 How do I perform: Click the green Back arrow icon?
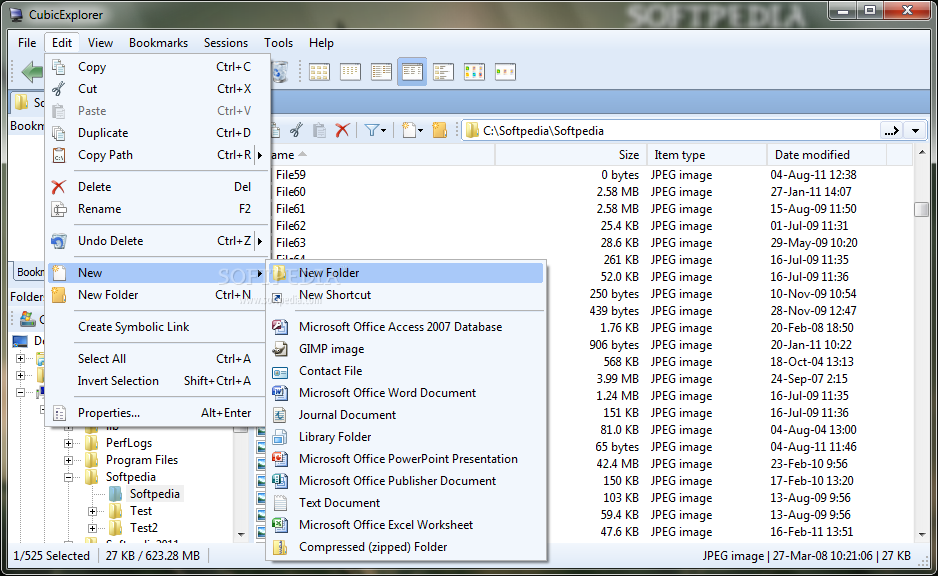pyautogui.click(x=32, y=72)
